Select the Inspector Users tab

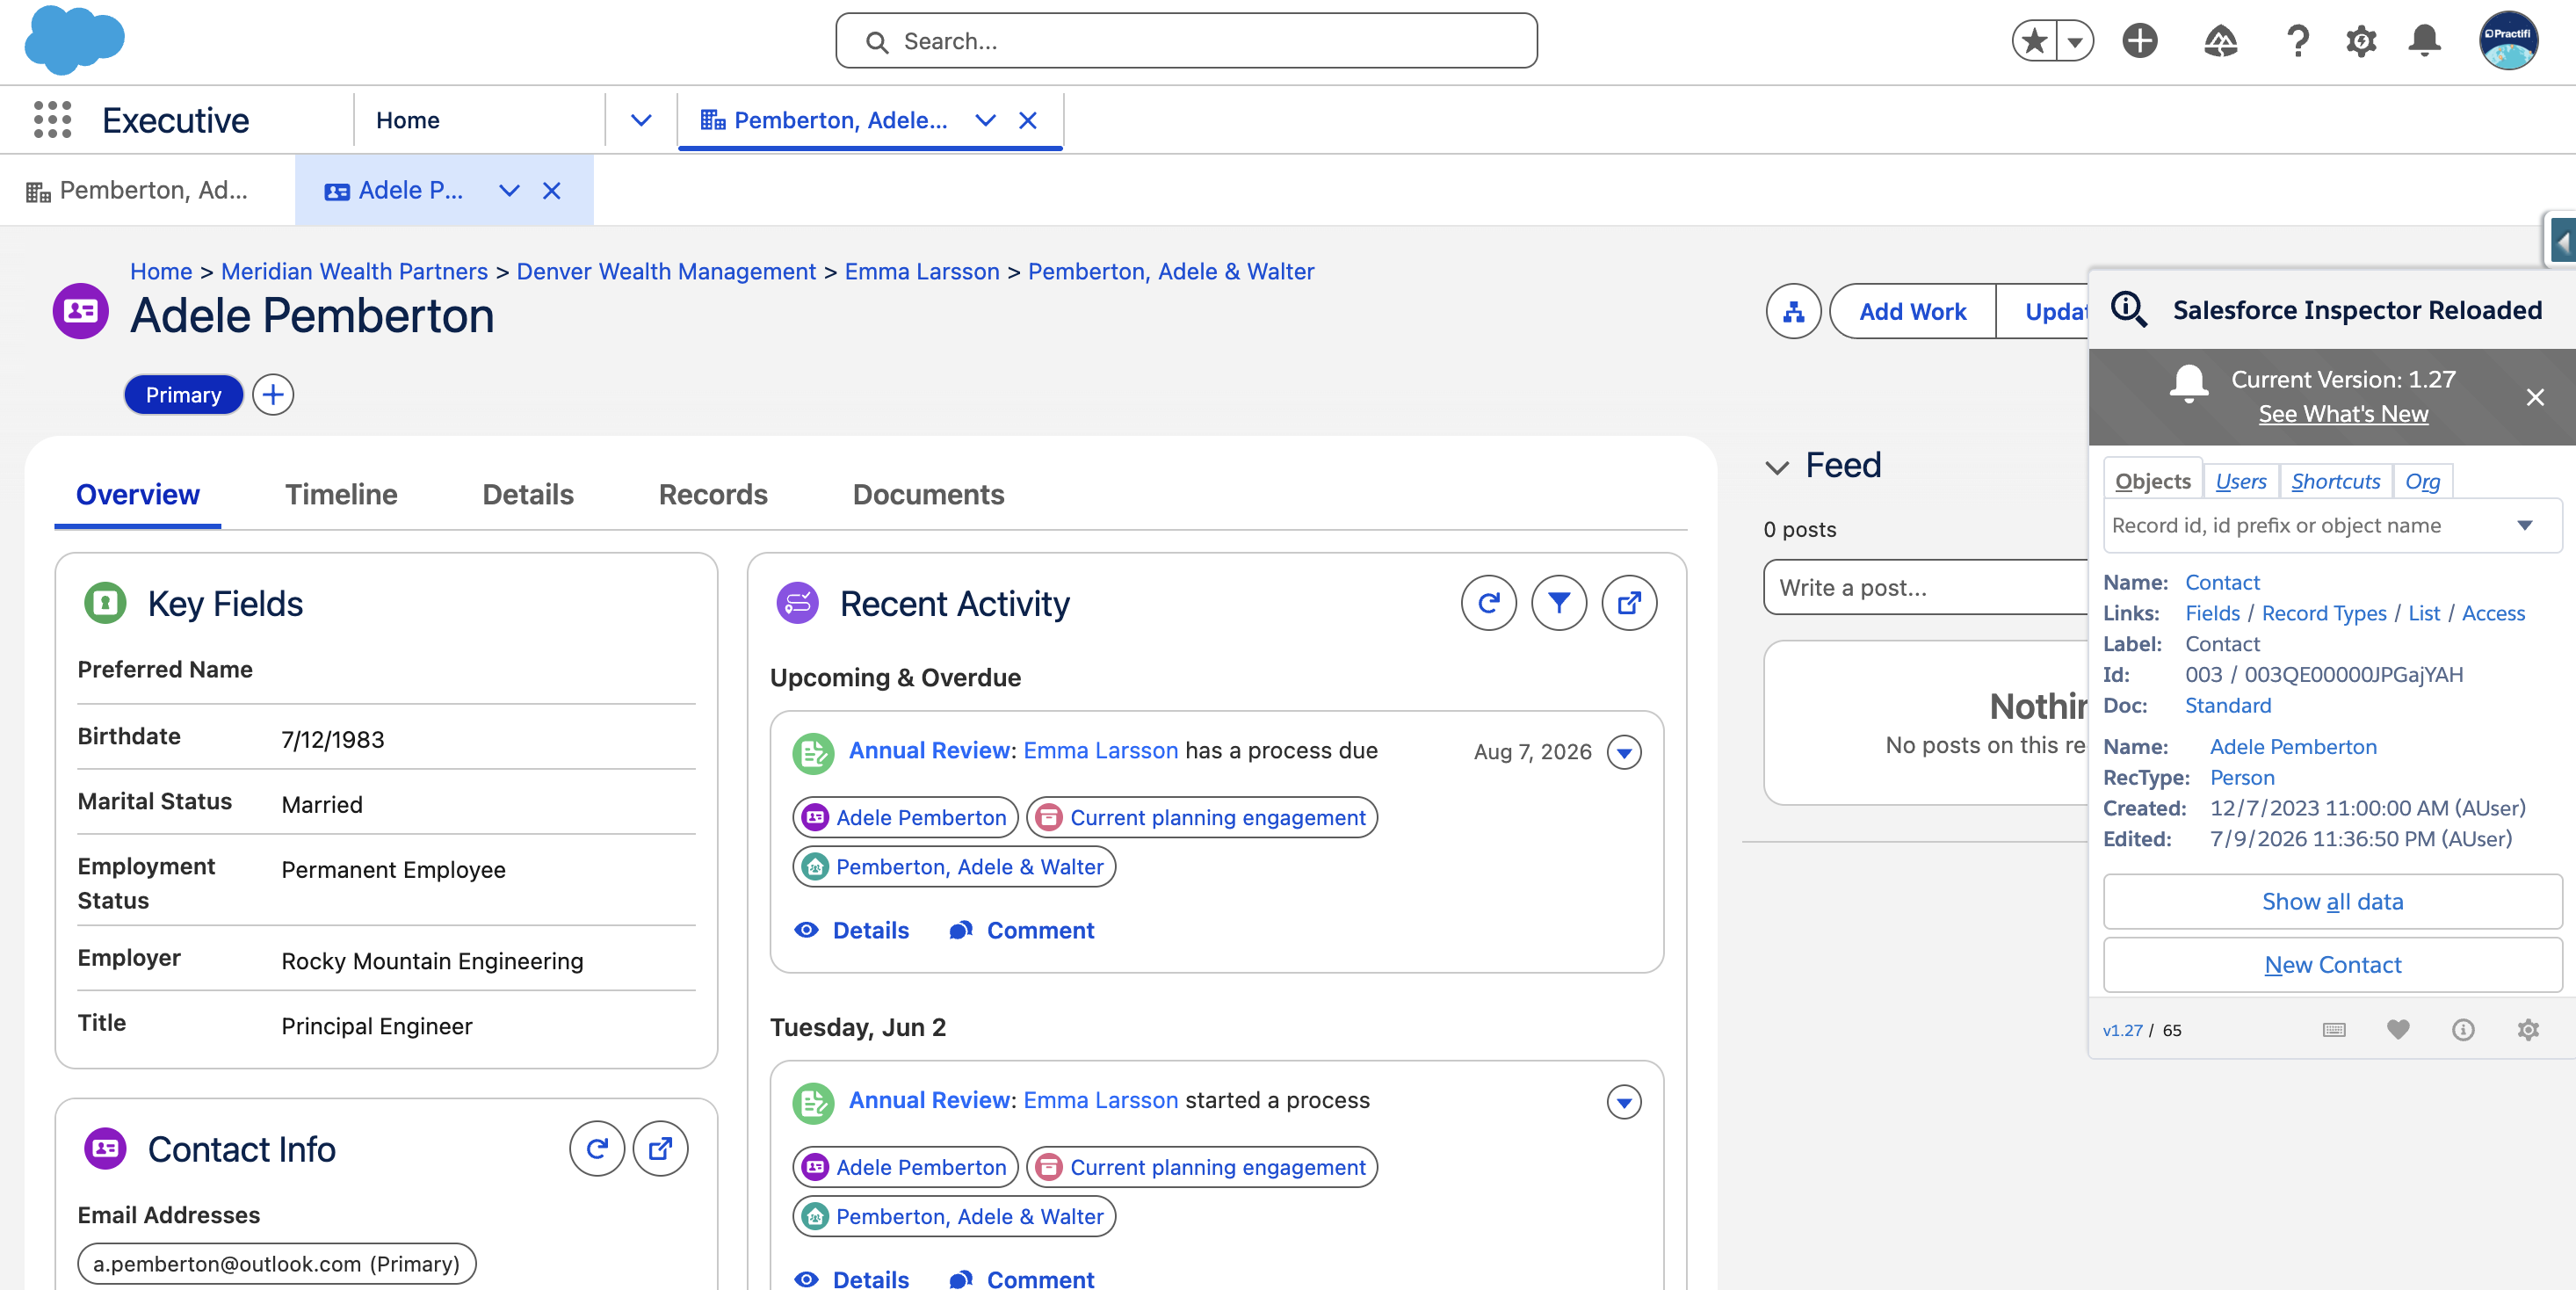coord(2241,481)
